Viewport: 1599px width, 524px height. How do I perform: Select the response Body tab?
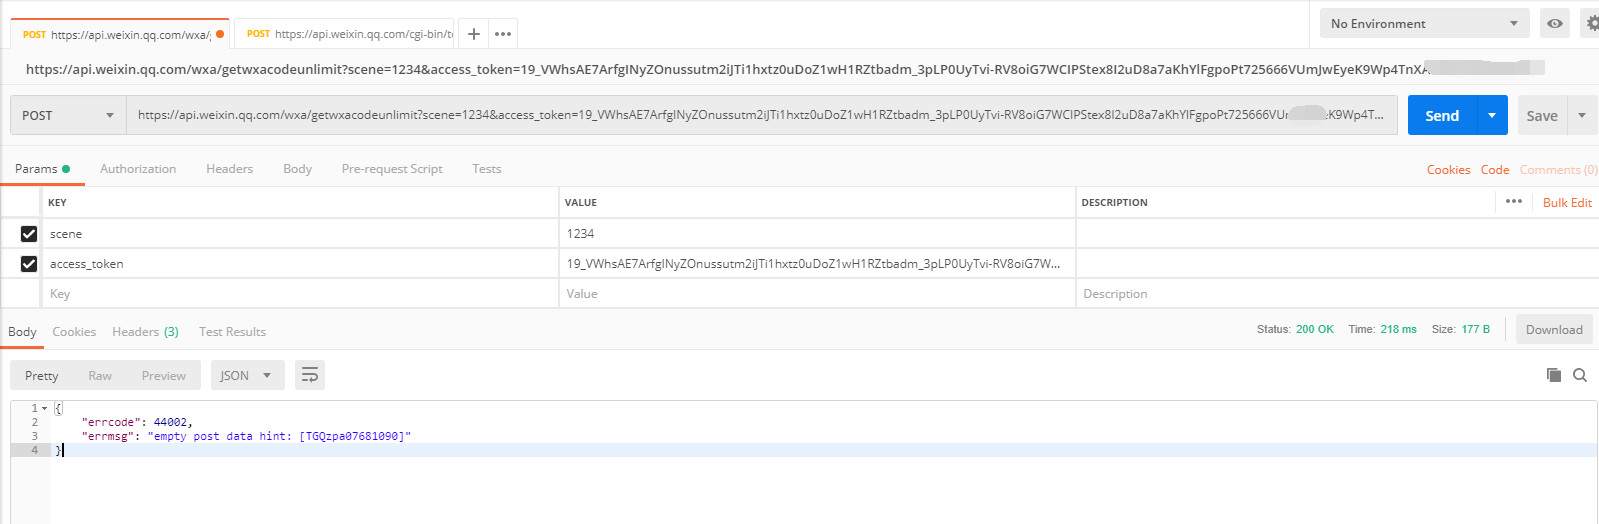22,332
